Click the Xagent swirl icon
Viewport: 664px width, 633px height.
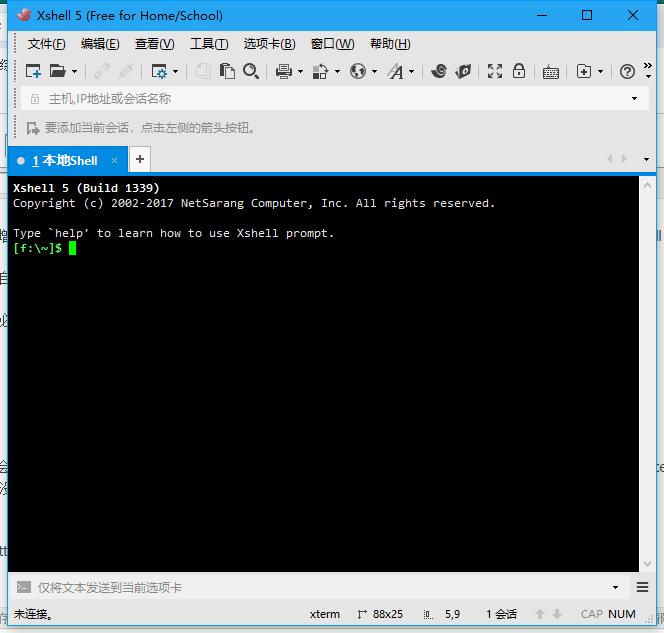tap(438, 71)
